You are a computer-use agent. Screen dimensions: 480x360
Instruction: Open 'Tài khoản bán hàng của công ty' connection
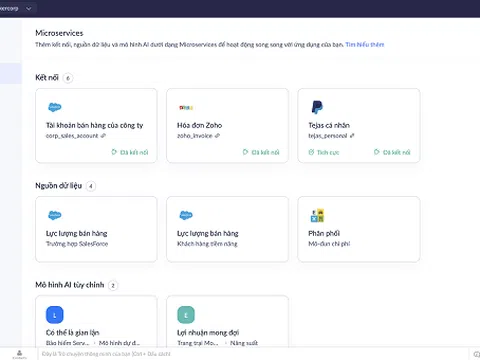[x=96, y=126]
